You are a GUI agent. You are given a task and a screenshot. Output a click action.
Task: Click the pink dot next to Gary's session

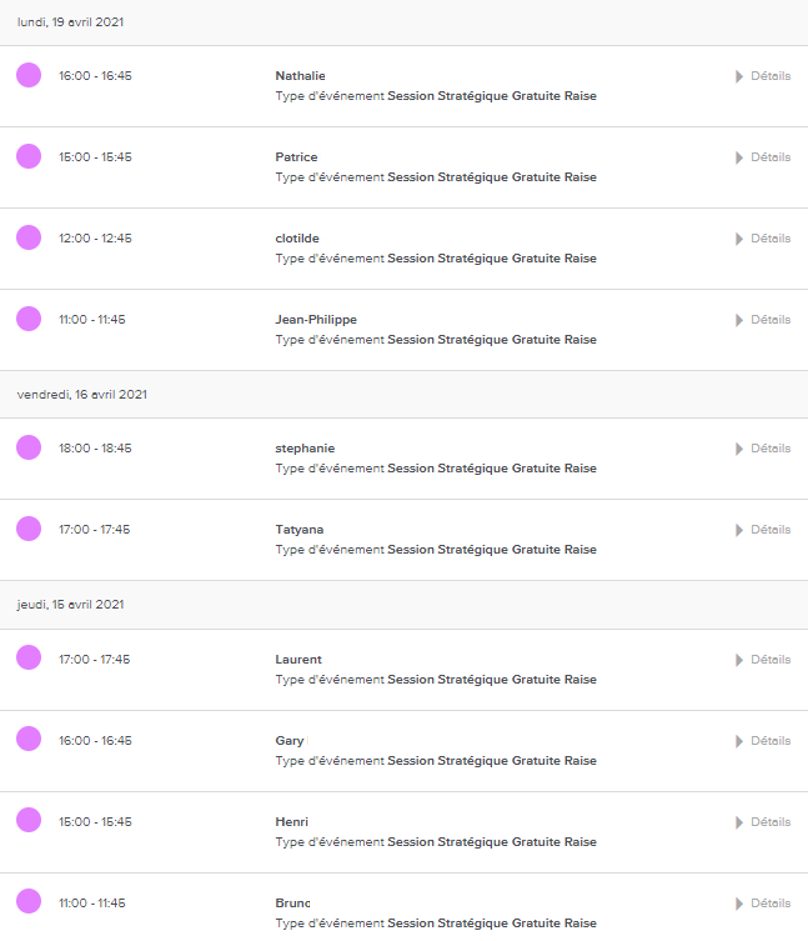(28, 738)
